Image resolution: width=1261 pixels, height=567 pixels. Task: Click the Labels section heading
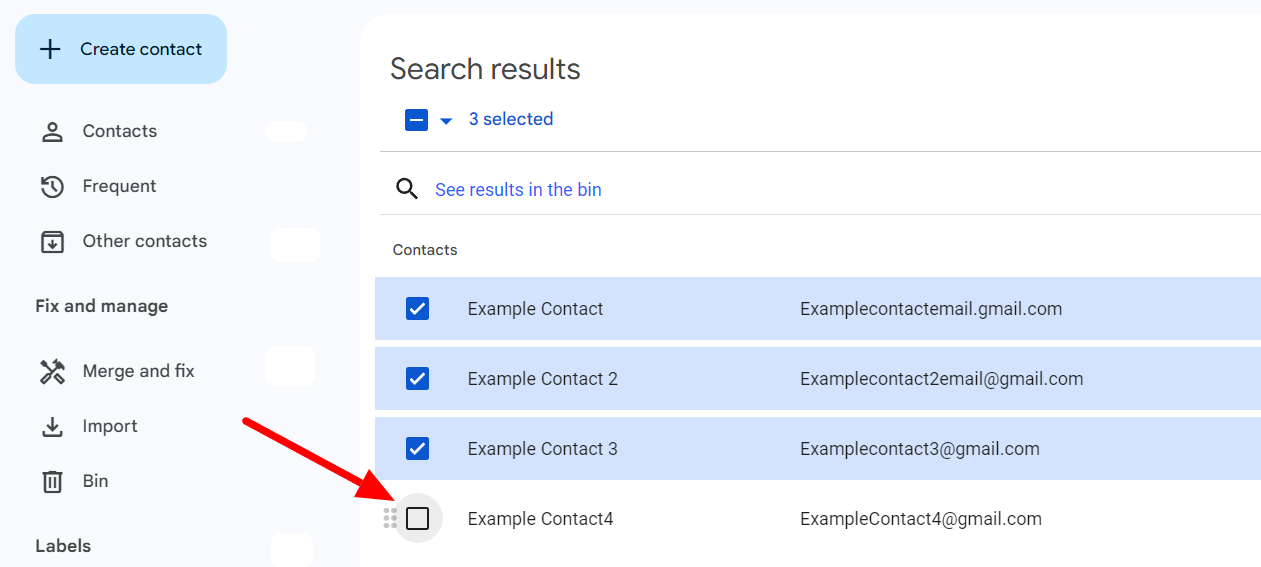pos(63,546)
